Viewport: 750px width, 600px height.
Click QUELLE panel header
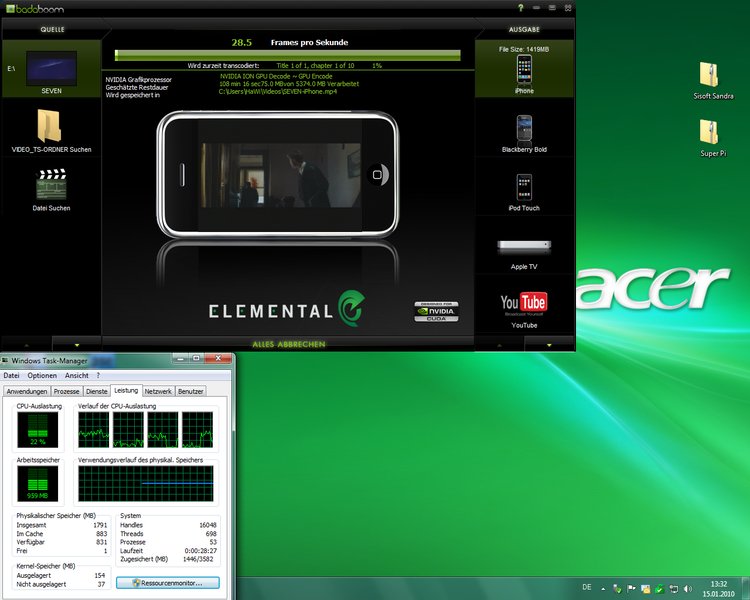click(x=52, y=29)
